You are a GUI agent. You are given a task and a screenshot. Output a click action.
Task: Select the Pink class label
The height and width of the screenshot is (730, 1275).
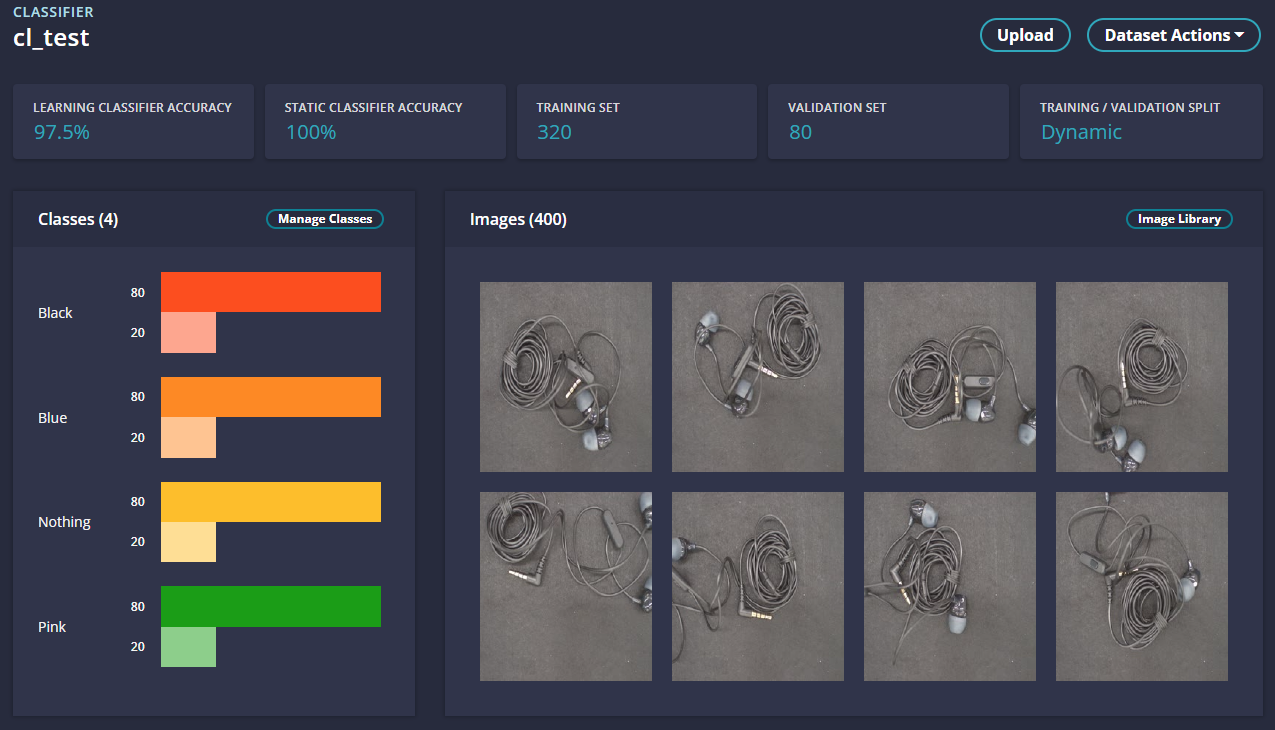[52, 627]
